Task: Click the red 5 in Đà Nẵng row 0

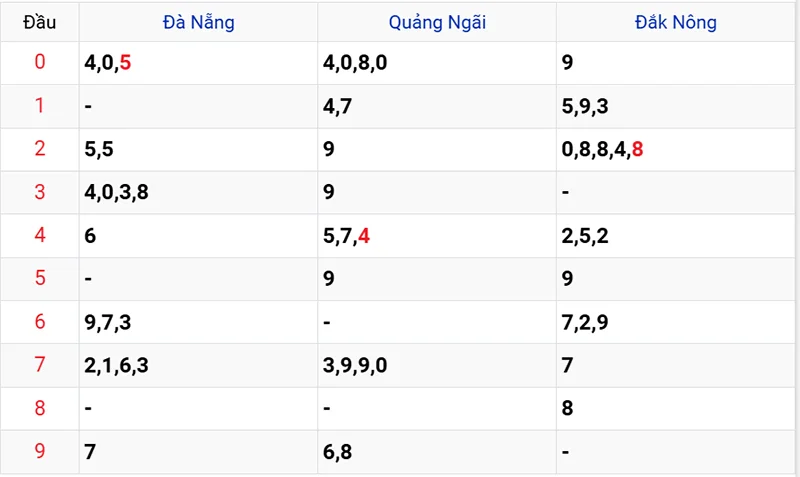Action: pyautogui.click(x=125, y=63)
